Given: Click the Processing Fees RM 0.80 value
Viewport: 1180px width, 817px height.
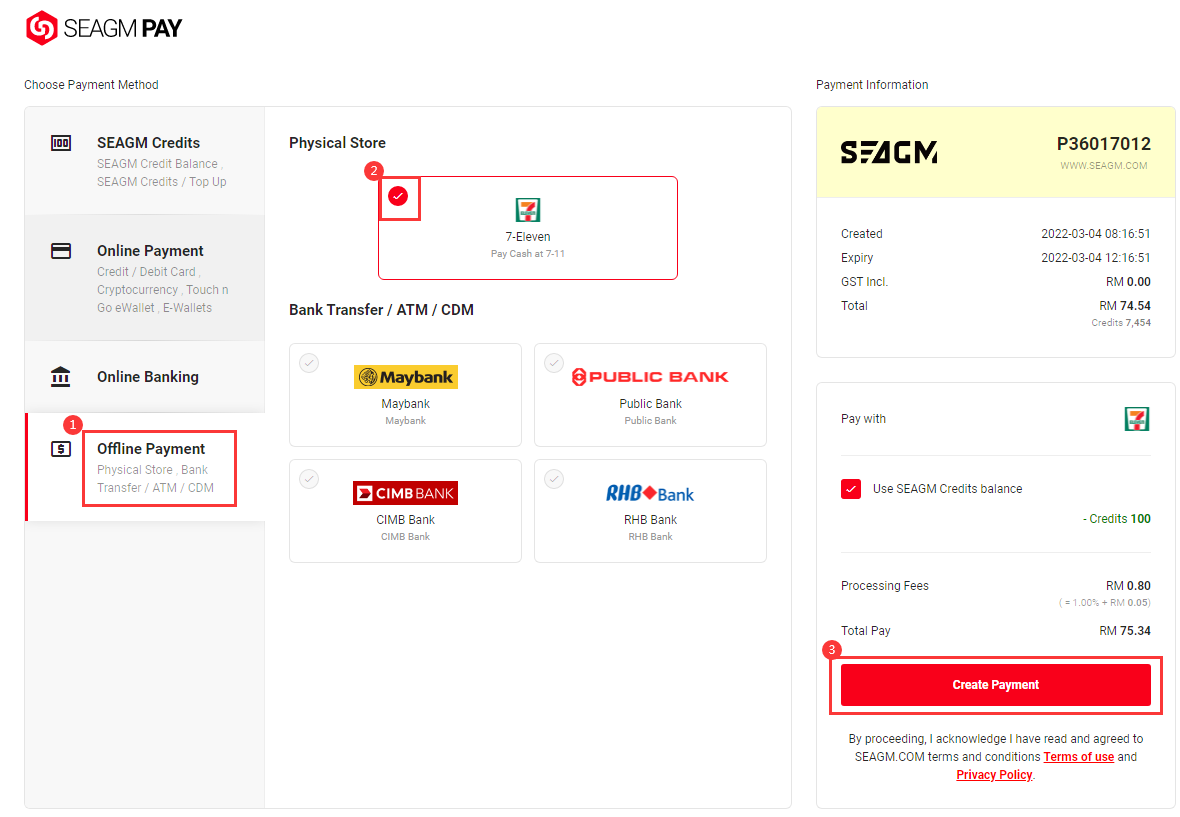Looking at the screenshot, I should [1127, 585].
